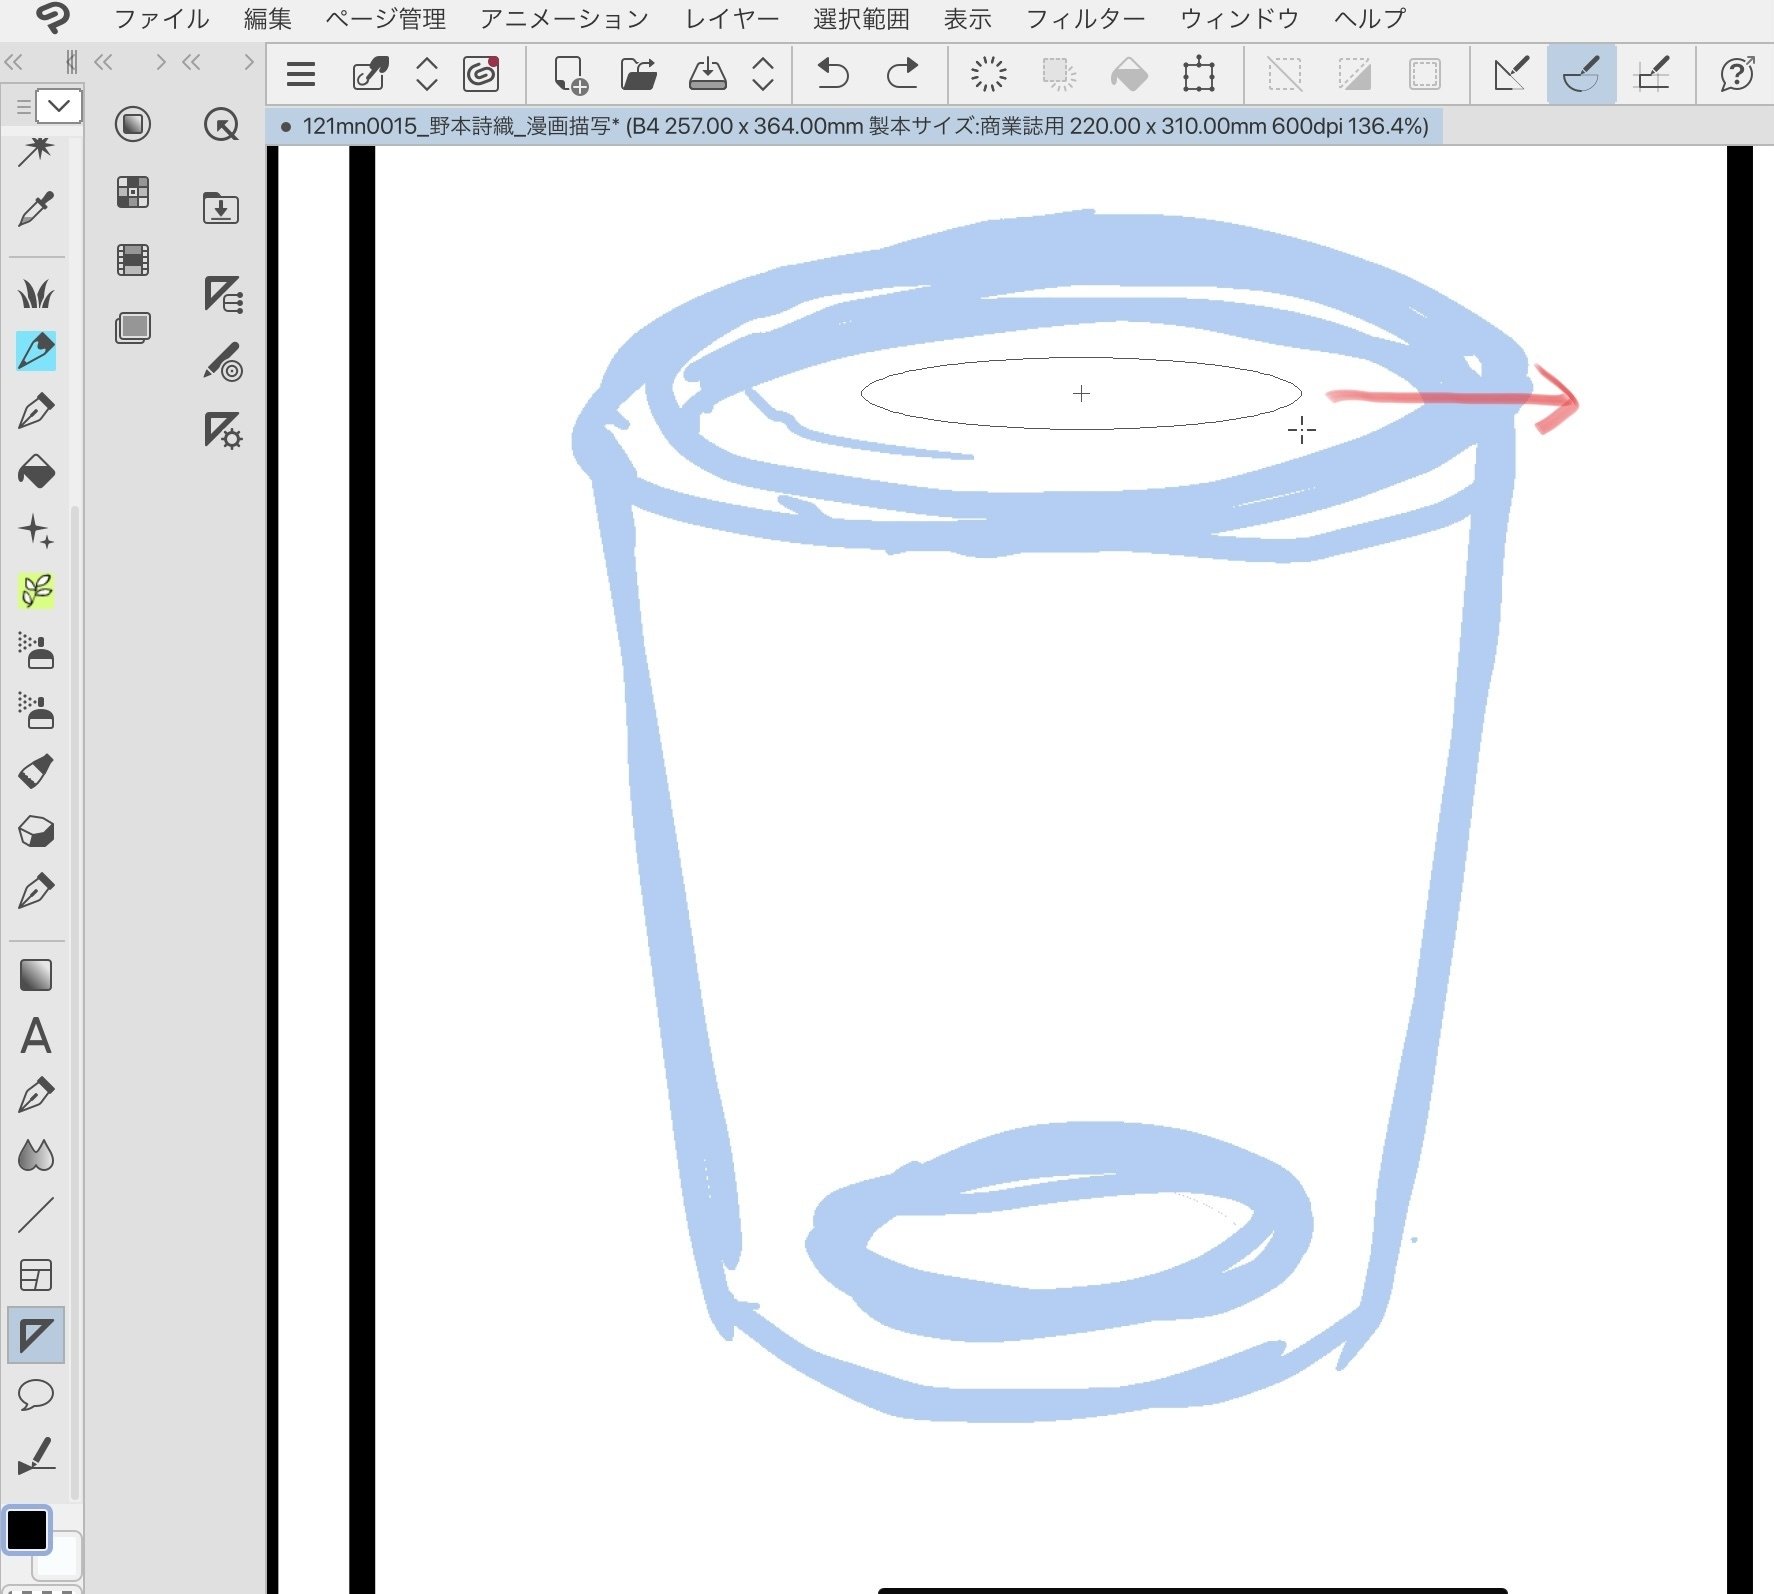
Task: Toggle snap to special ruler
Action: 1581,74
